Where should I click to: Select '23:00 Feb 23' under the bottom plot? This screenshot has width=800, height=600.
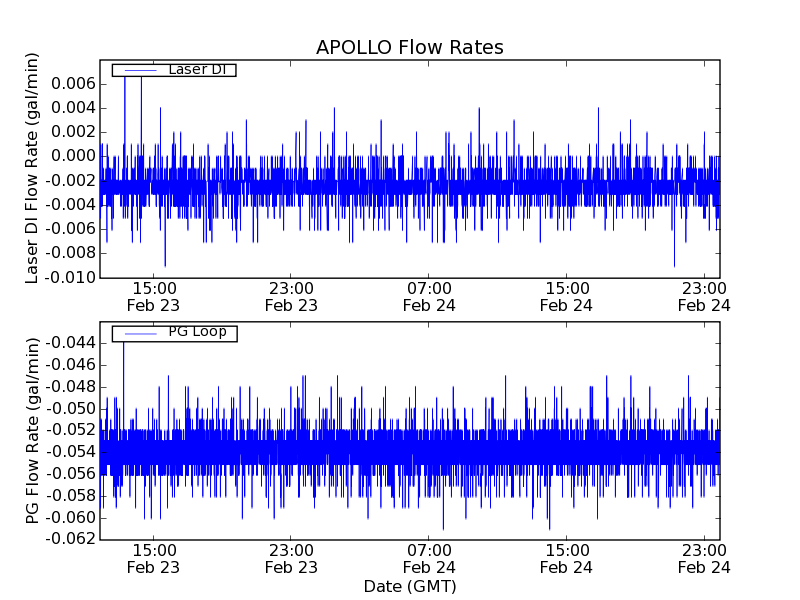291,559
